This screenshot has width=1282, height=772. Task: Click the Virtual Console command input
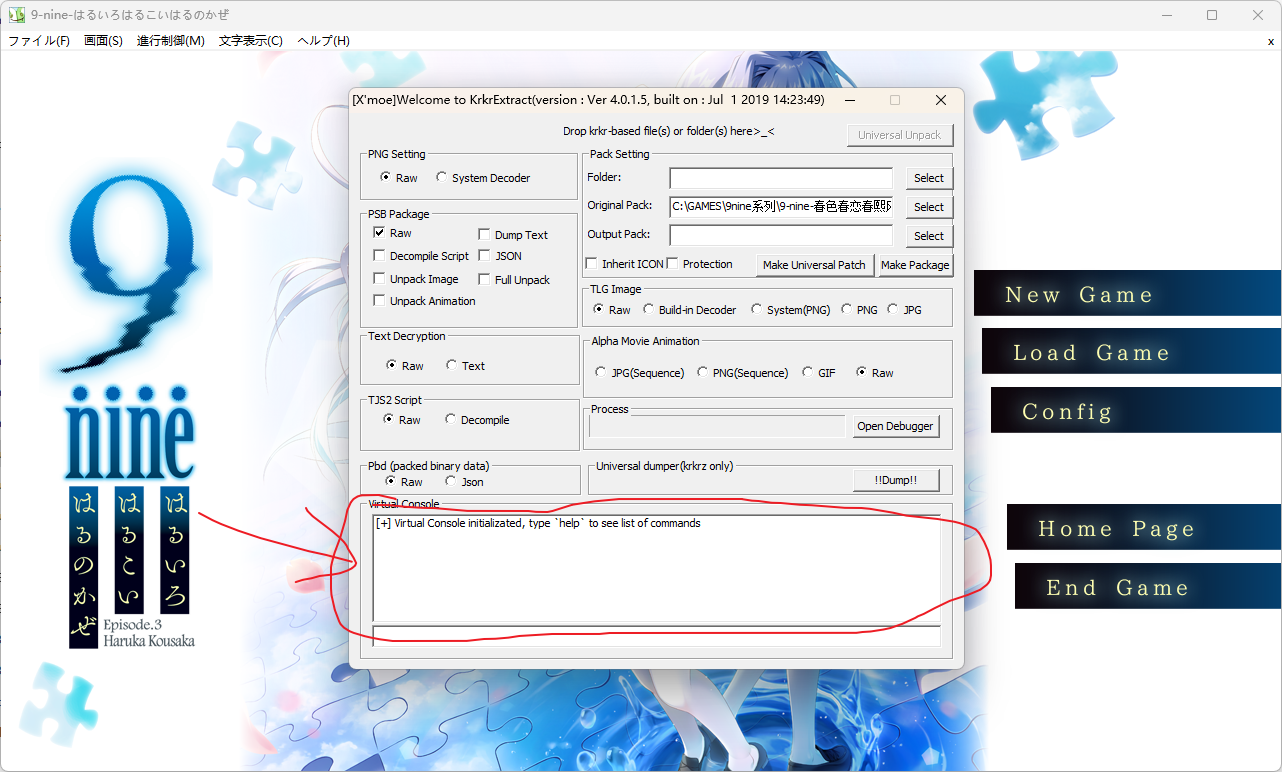[656, 636]
